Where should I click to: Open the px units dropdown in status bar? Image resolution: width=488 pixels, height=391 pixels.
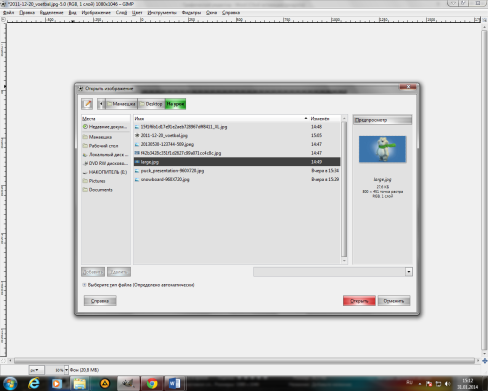tap(36, 370)
